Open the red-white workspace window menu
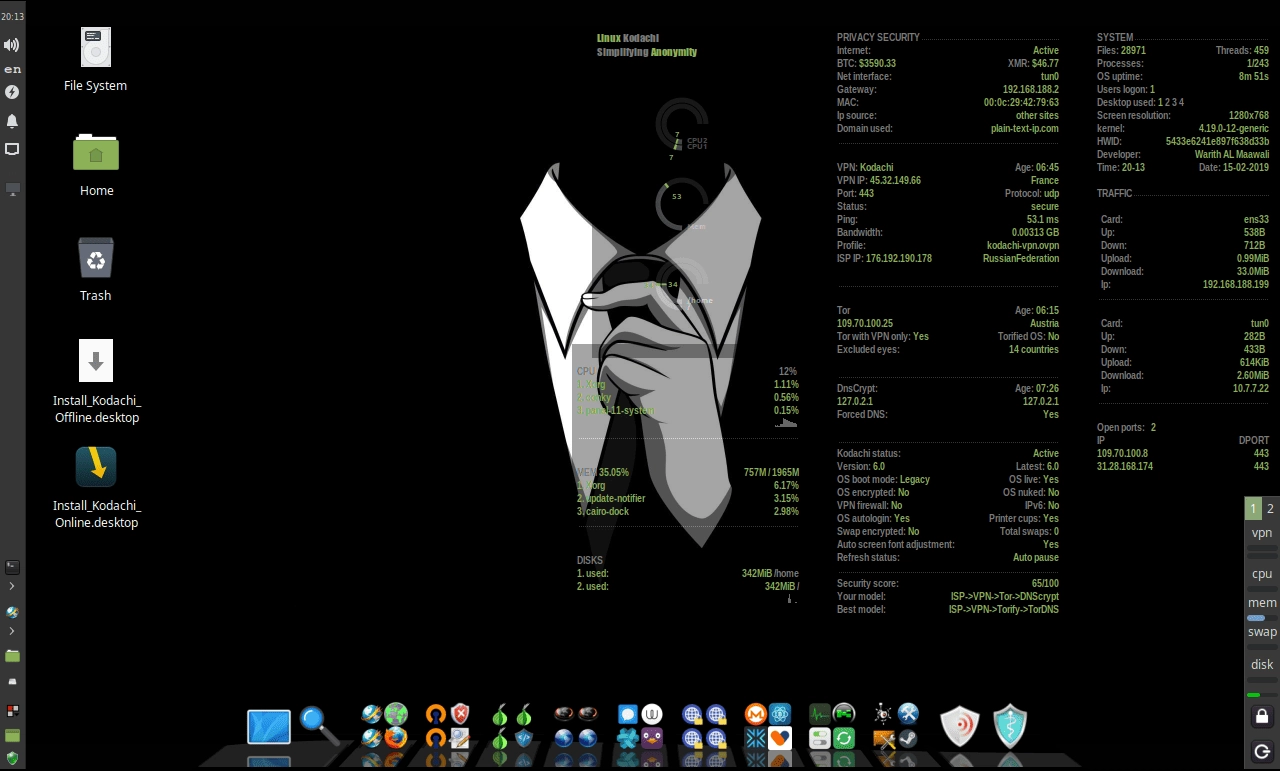 click(12, 711)
